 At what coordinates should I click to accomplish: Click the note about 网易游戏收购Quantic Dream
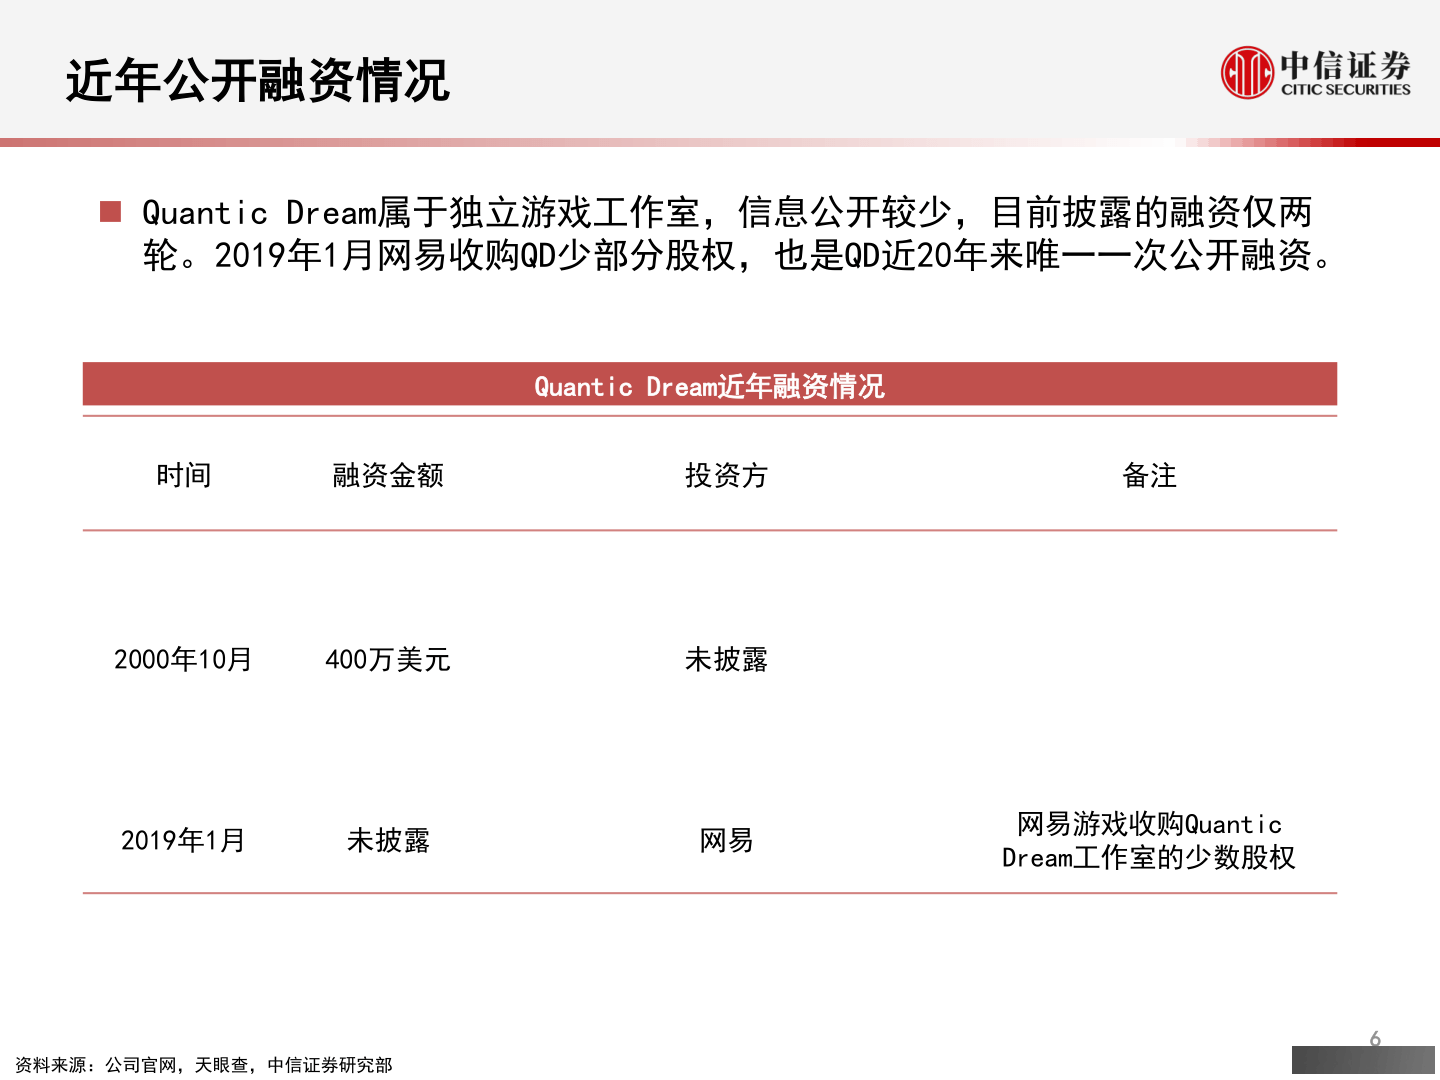tap(1149, 840)
